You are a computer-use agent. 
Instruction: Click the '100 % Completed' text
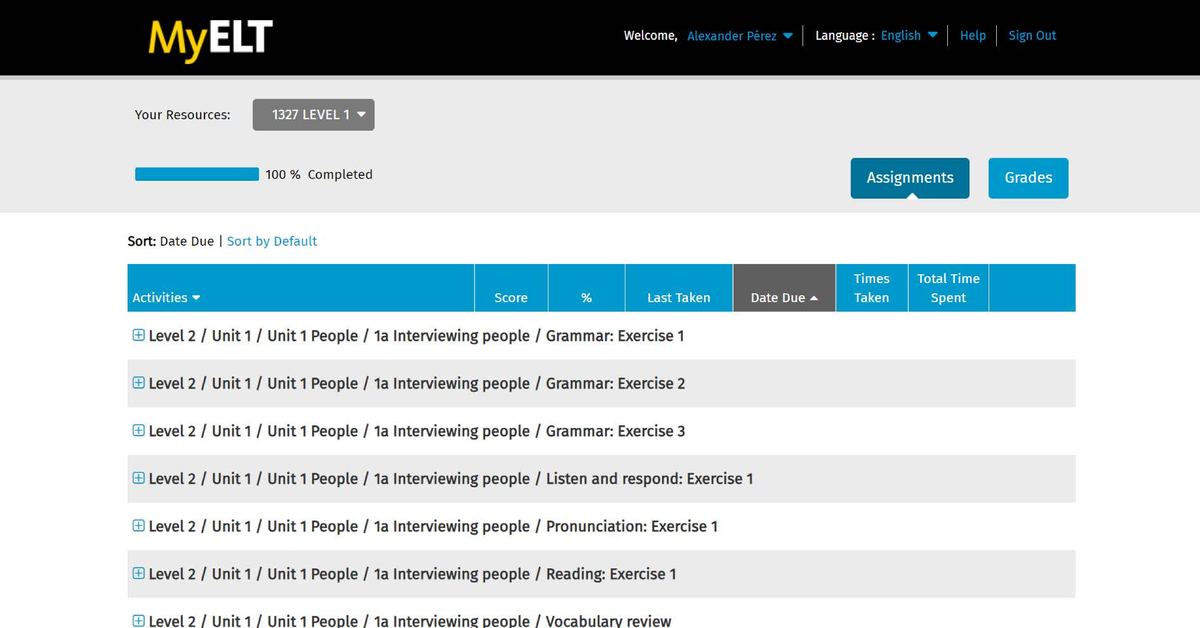coord(319,174)
